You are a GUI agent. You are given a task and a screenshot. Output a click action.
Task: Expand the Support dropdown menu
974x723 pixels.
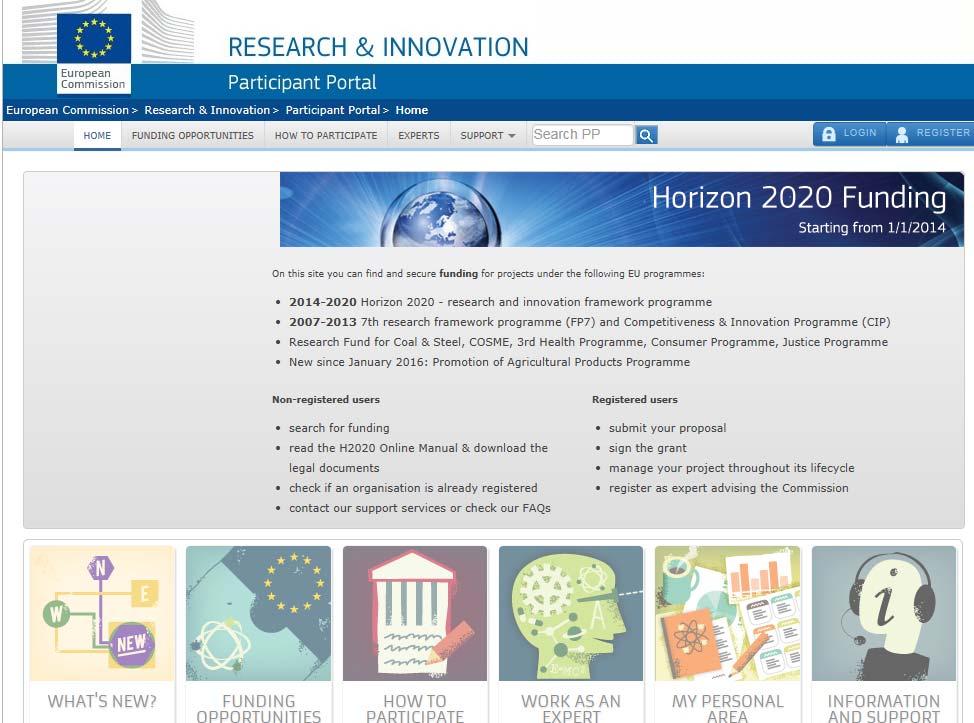pos(488,135)
